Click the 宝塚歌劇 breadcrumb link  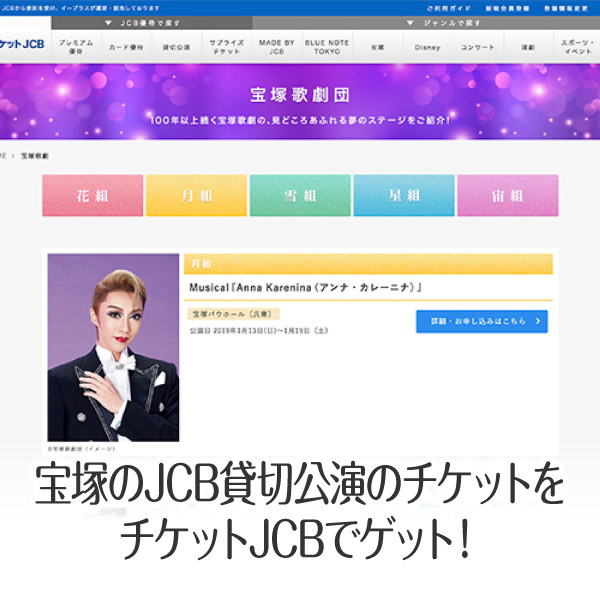[34, 156]
